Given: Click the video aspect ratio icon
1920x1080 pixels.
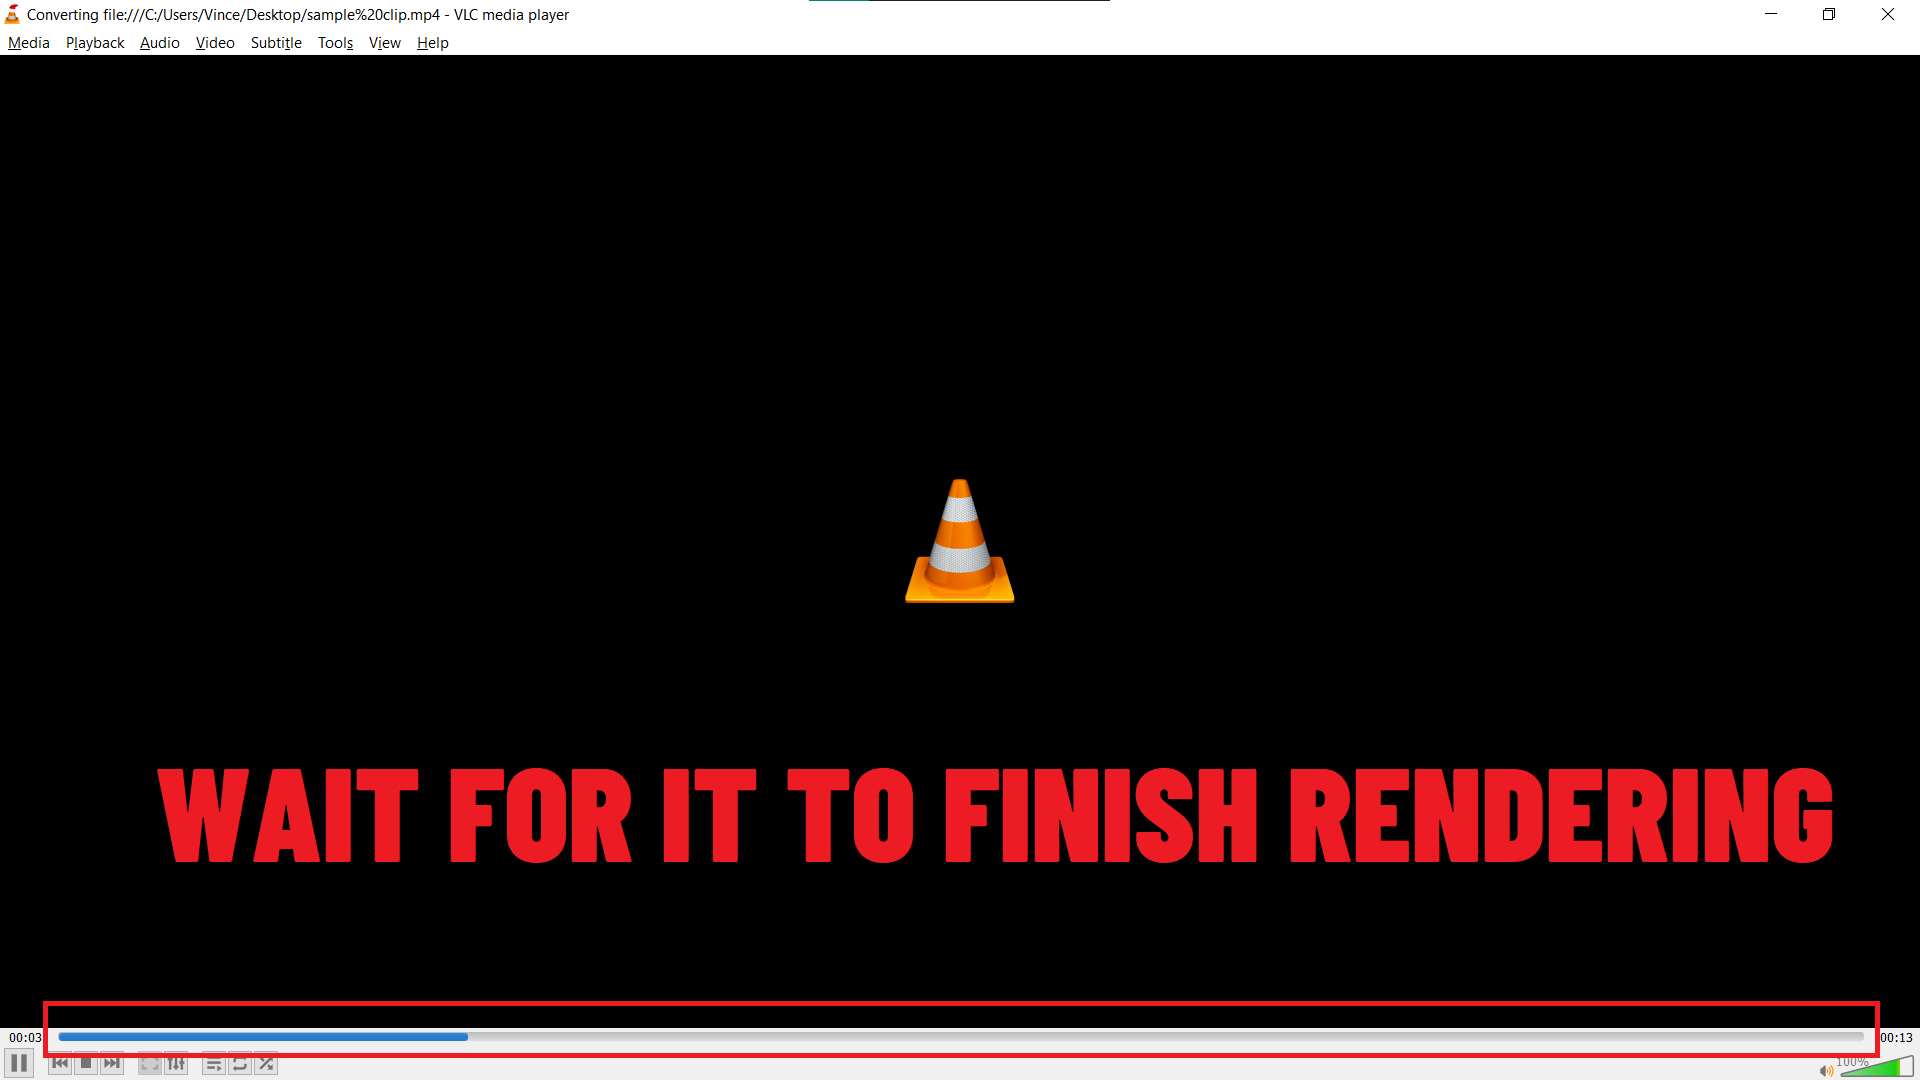Looking at the screenshot, I should [x=150, y=1064].
